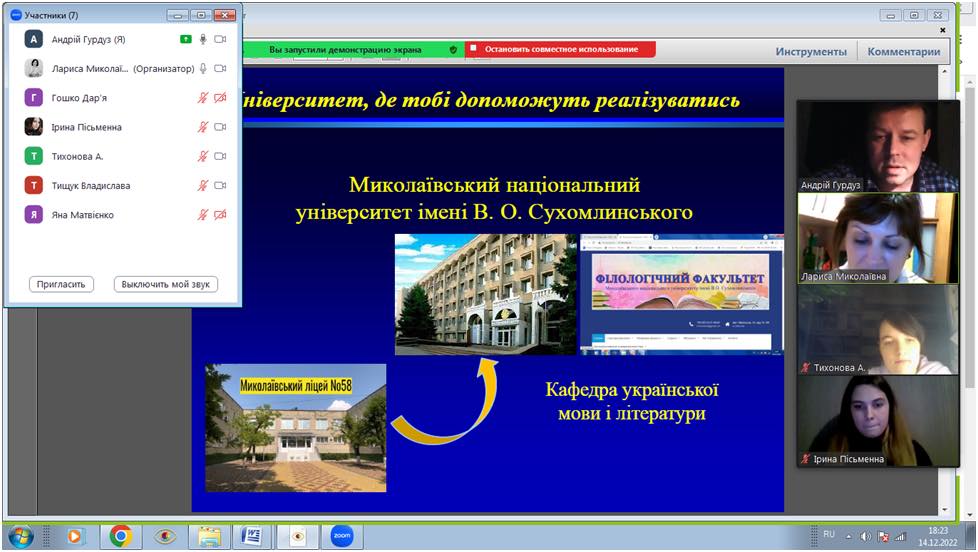Open the RU language selector in taskbar
Viewport: 978px width, 552px height.
tap(828, 535)
